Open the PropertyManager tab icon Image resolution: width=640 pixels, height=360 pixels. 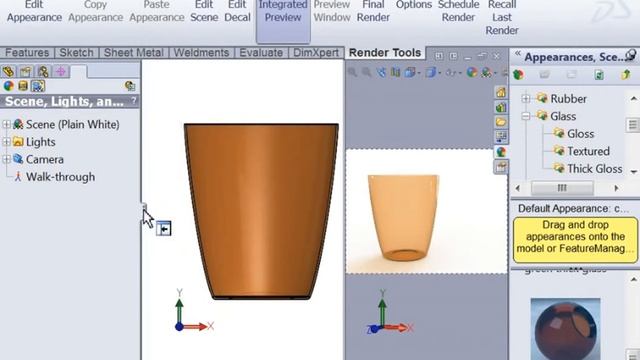point(26,71)
